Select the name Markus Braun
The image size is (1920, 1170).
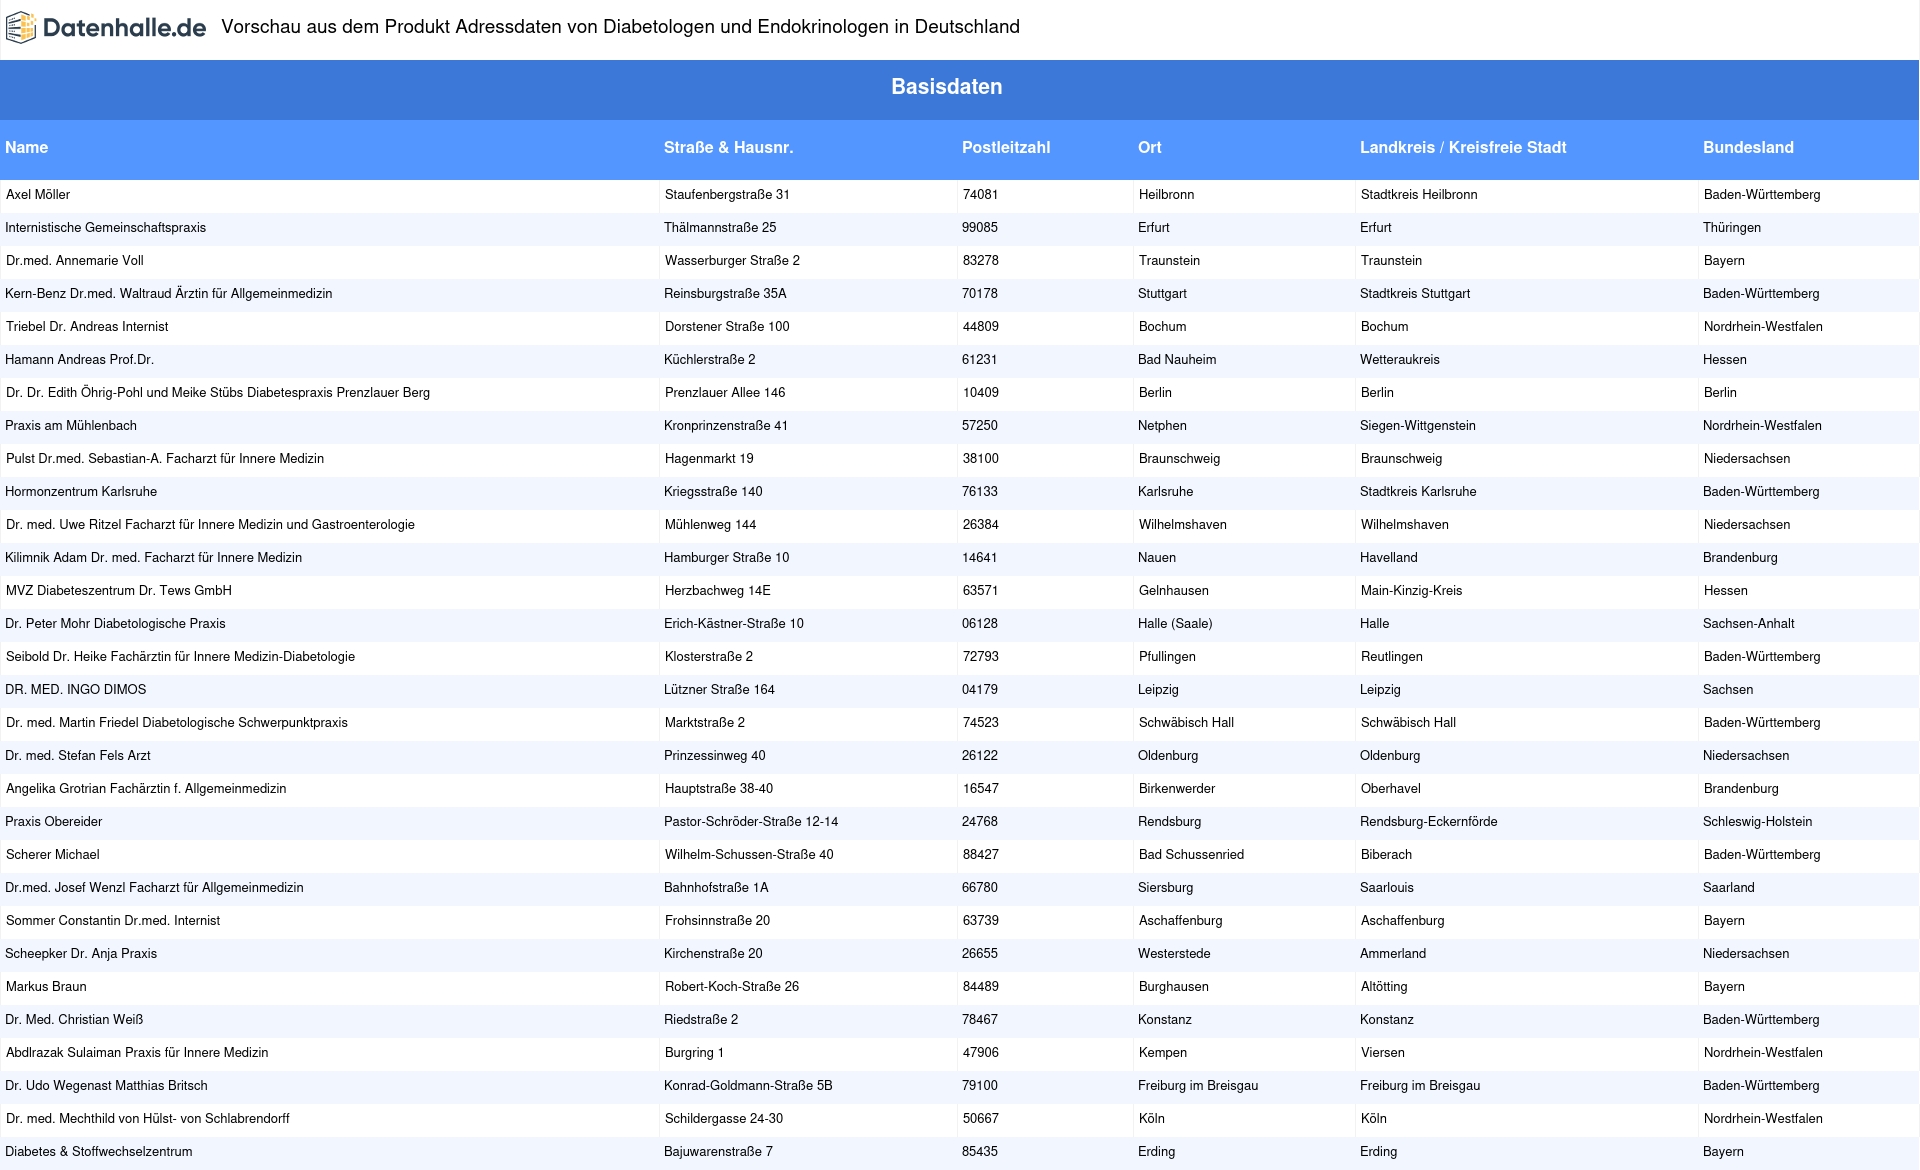tap(46, 987)
